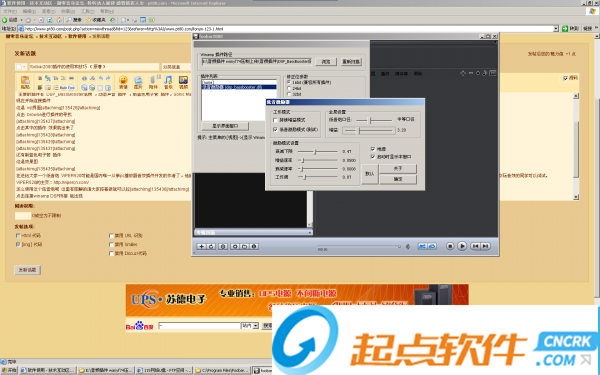This screenshot has height=375, width=600.
Task: Click the 浏览 browse button for Winamp plugin path
Action: [326, 62]
